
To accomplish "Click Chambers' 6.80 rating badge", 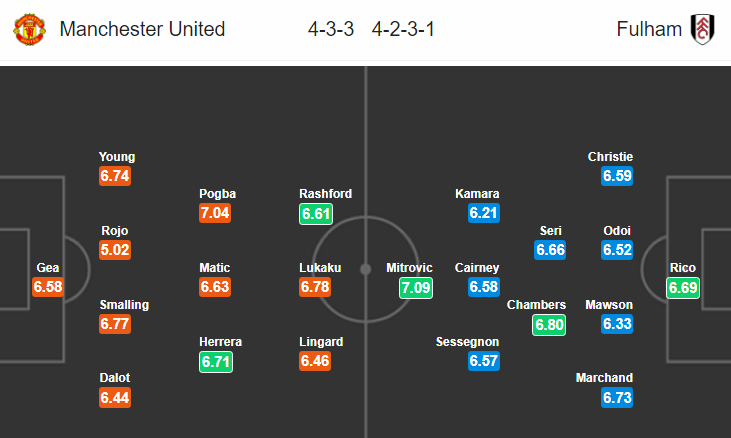I will coord(549,325).
